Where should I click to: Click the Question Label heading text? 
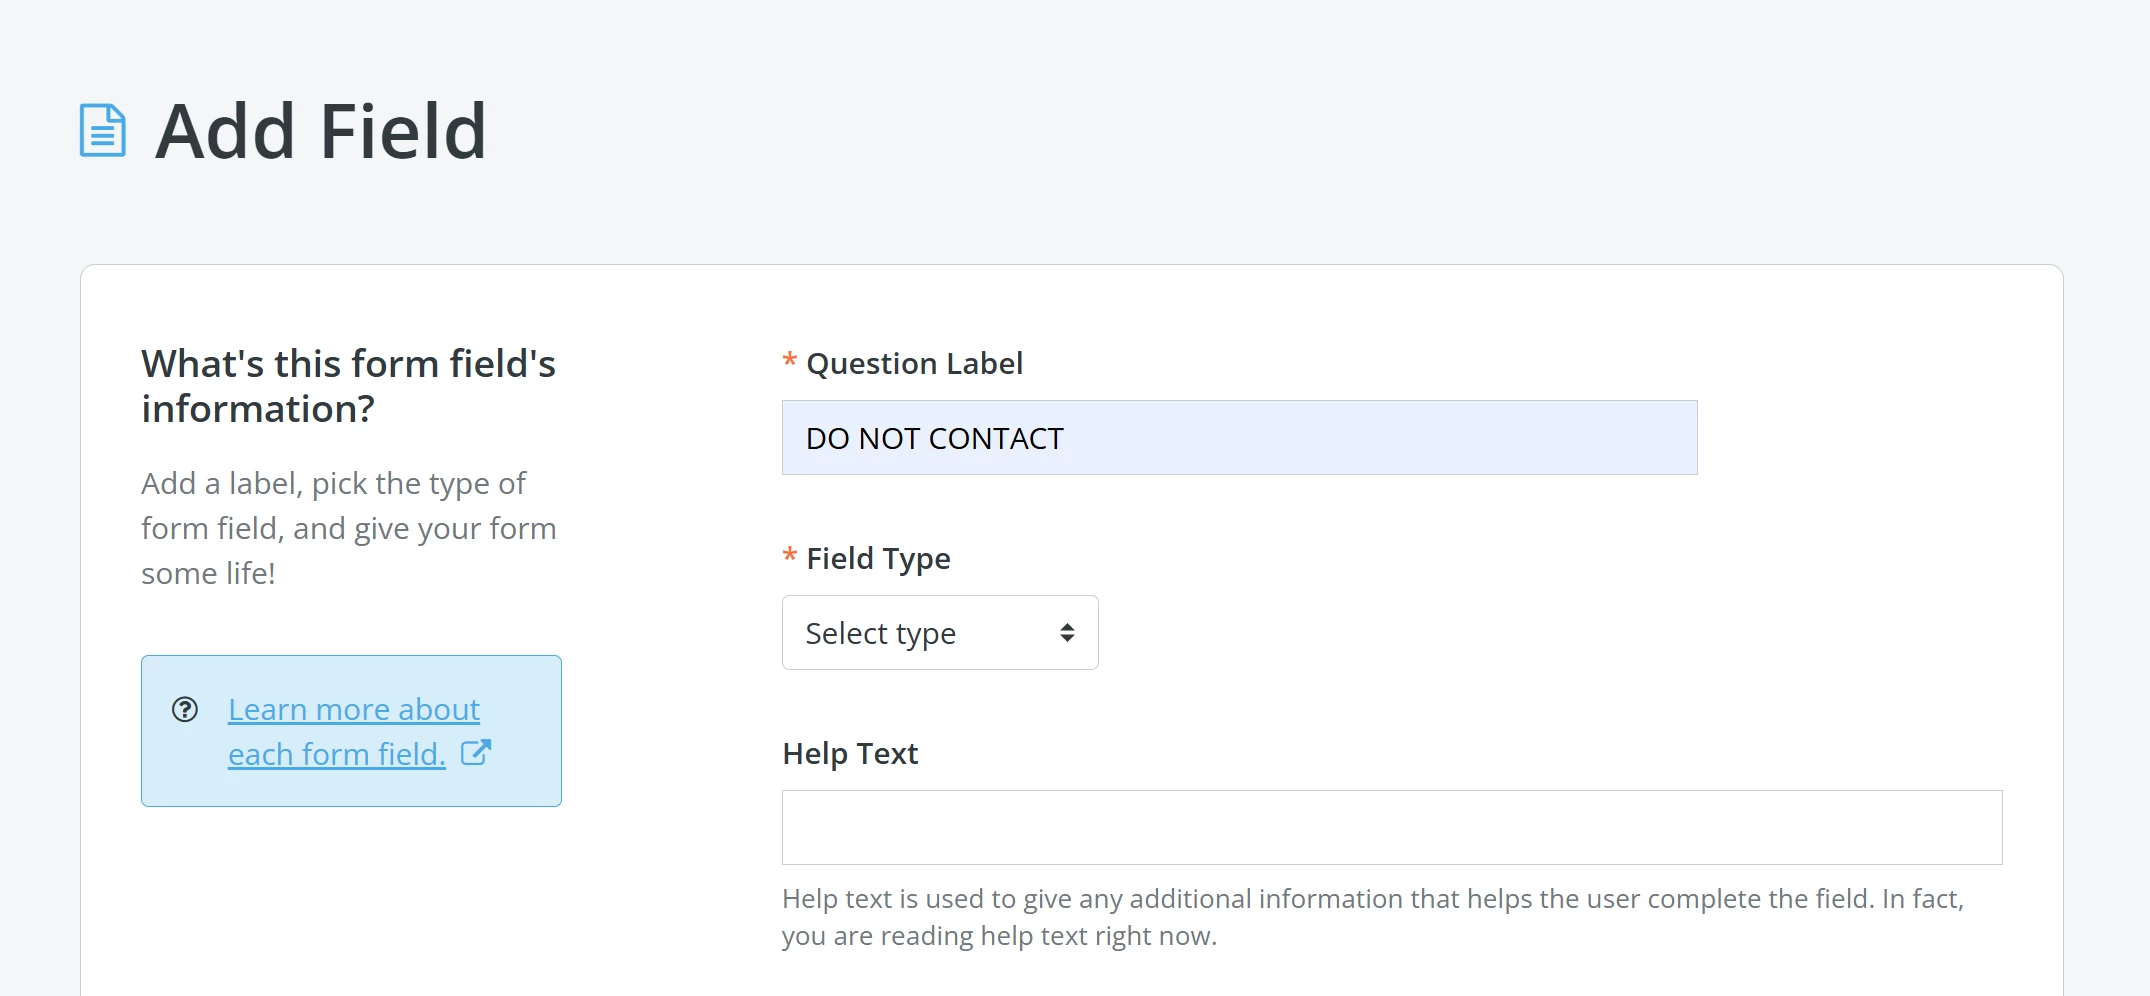(x=913, y=362)
